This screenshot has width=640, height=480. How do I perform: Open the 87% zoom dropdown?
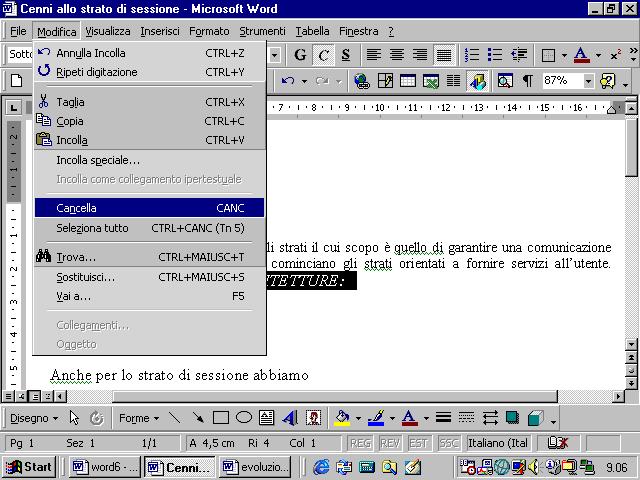[588, 81]
